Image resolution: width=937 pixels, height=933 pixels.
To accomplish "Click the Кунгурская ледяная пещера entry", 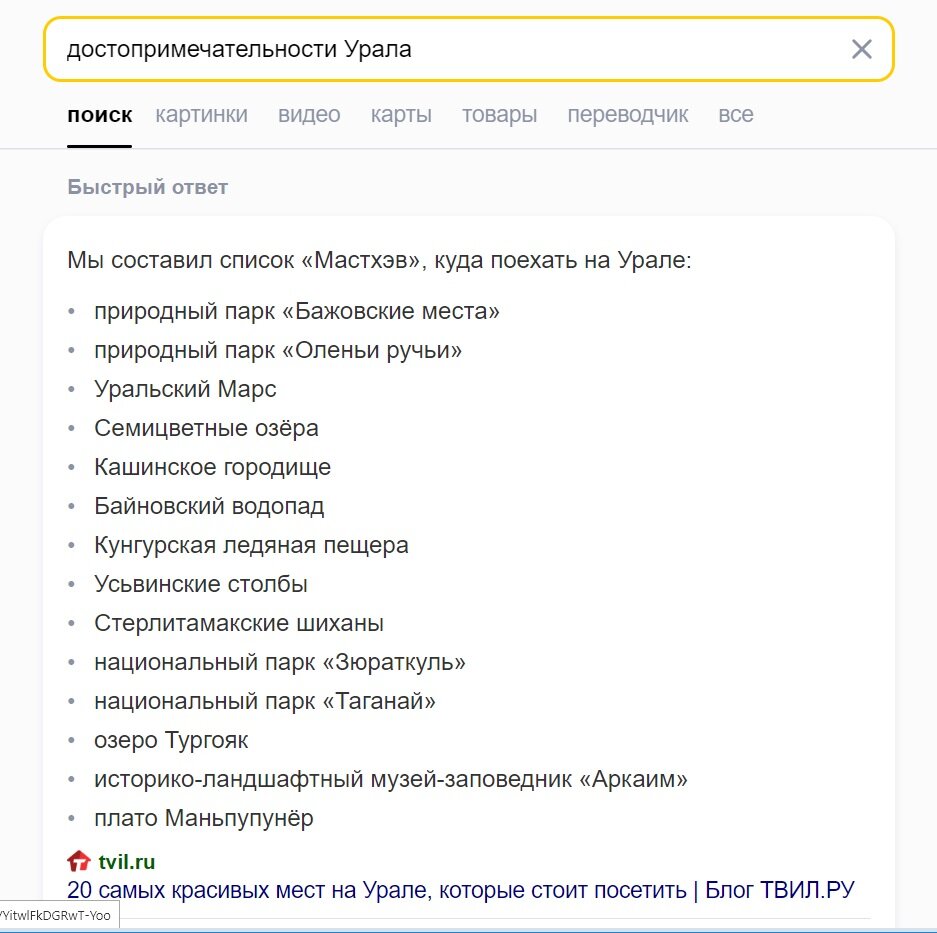I will (x=251, y=545).
